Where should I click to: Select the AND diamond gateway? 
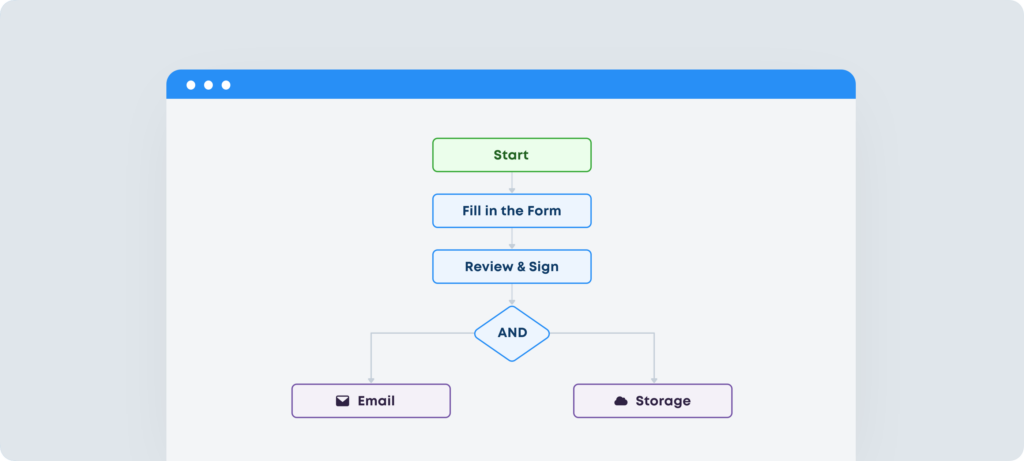click(x=512, y=333)
